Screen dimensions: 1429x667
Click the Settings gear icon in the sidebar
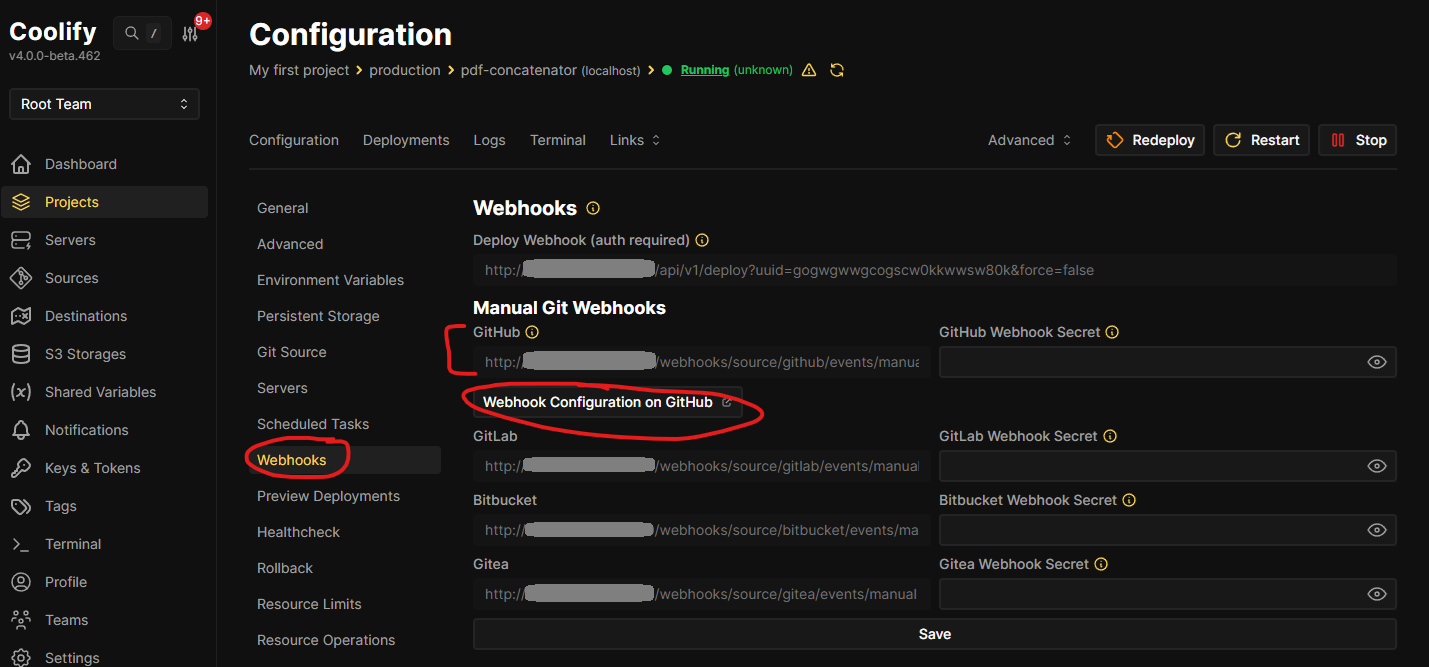pyautogui.click(x=21, y=658)
